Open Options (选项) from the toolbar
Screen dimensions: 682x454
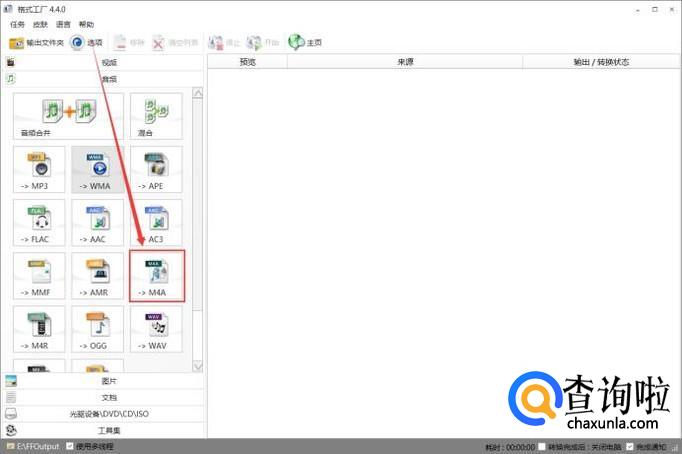click(x=87, y=43)
